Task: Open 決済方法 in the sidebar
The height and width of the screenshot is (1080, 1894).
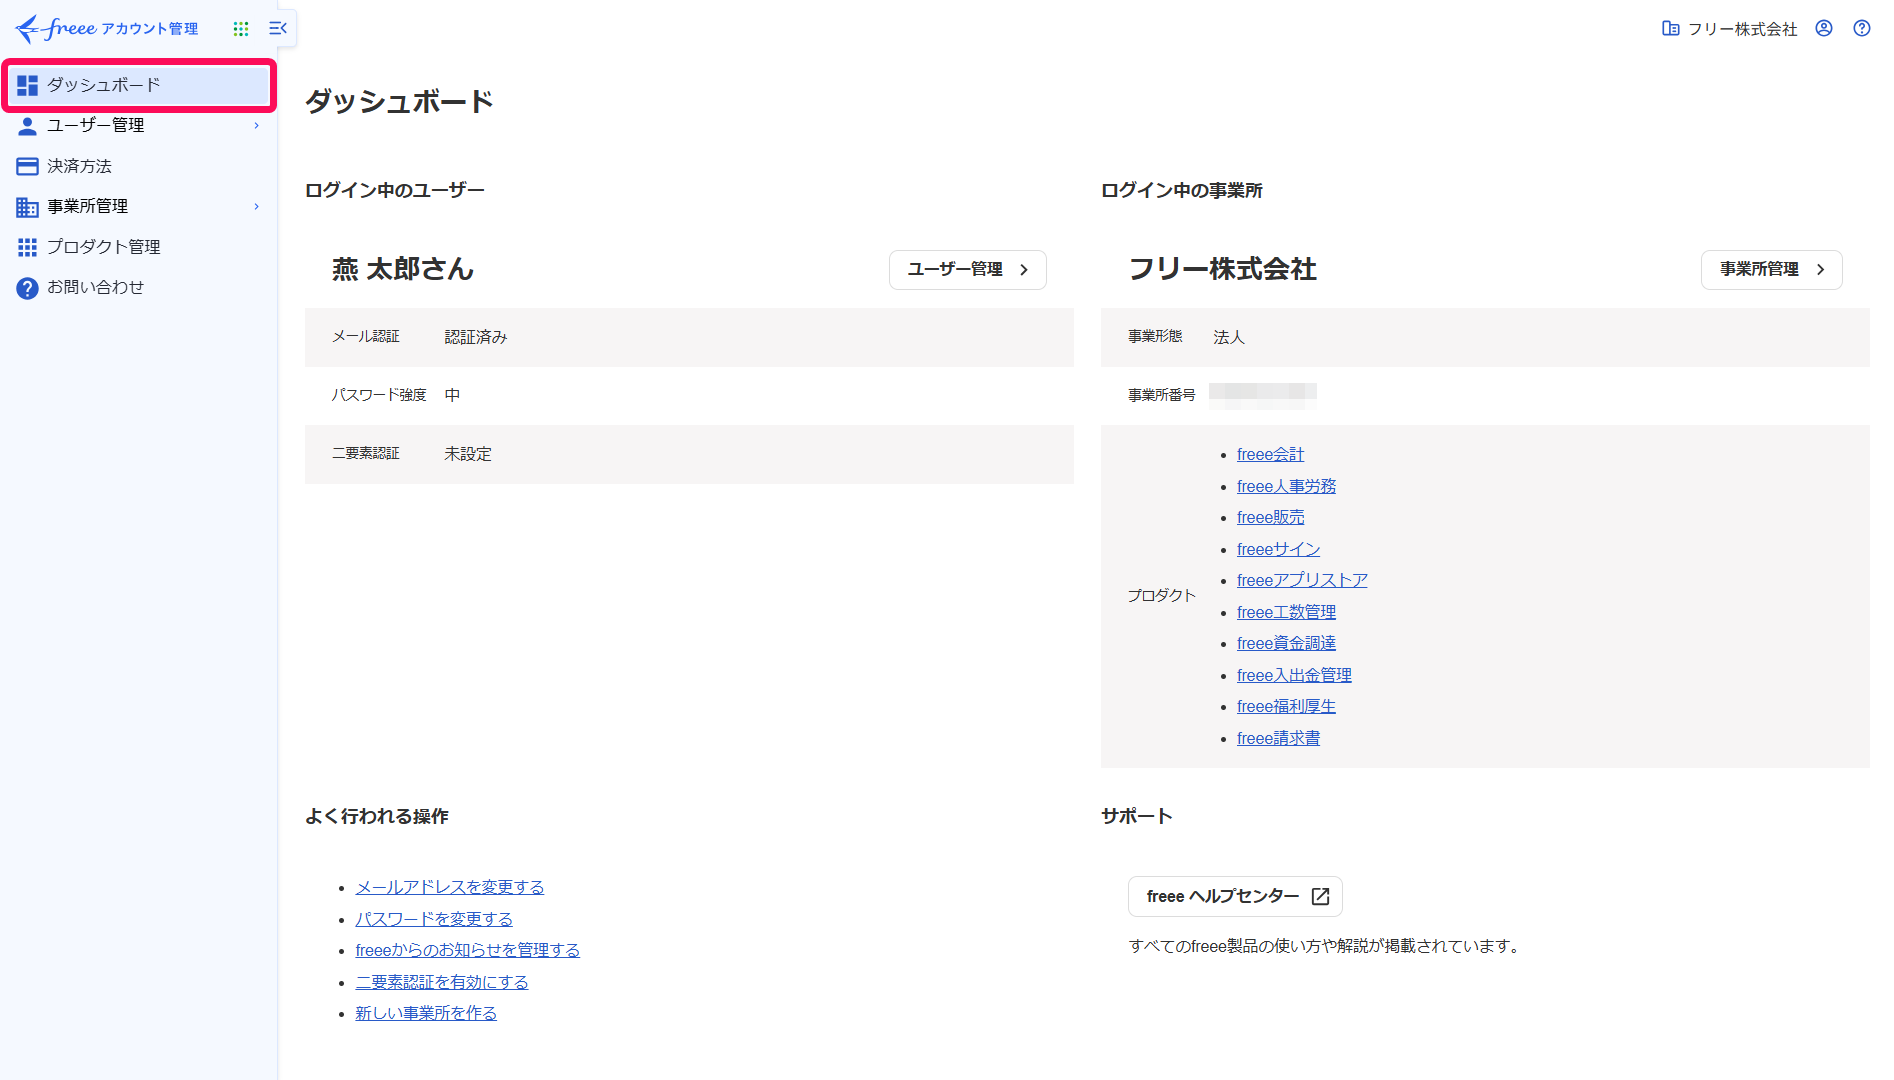Action: (x=139, y=166)
